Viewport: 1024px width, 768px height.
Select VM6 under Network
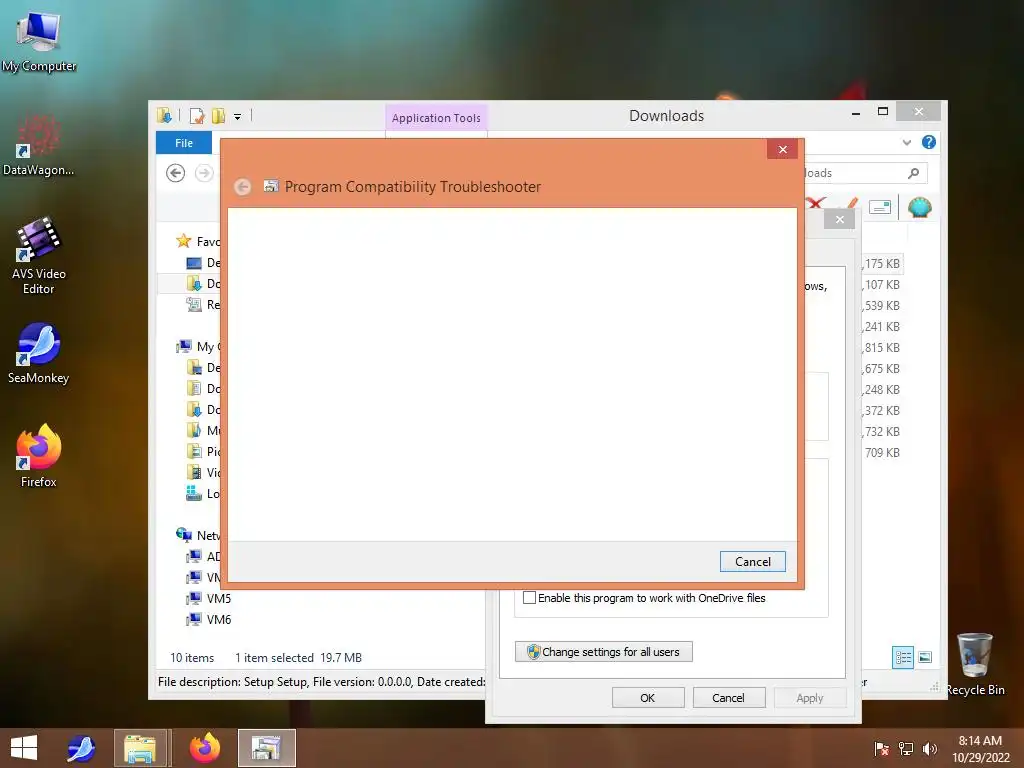(x=209, y=619)
